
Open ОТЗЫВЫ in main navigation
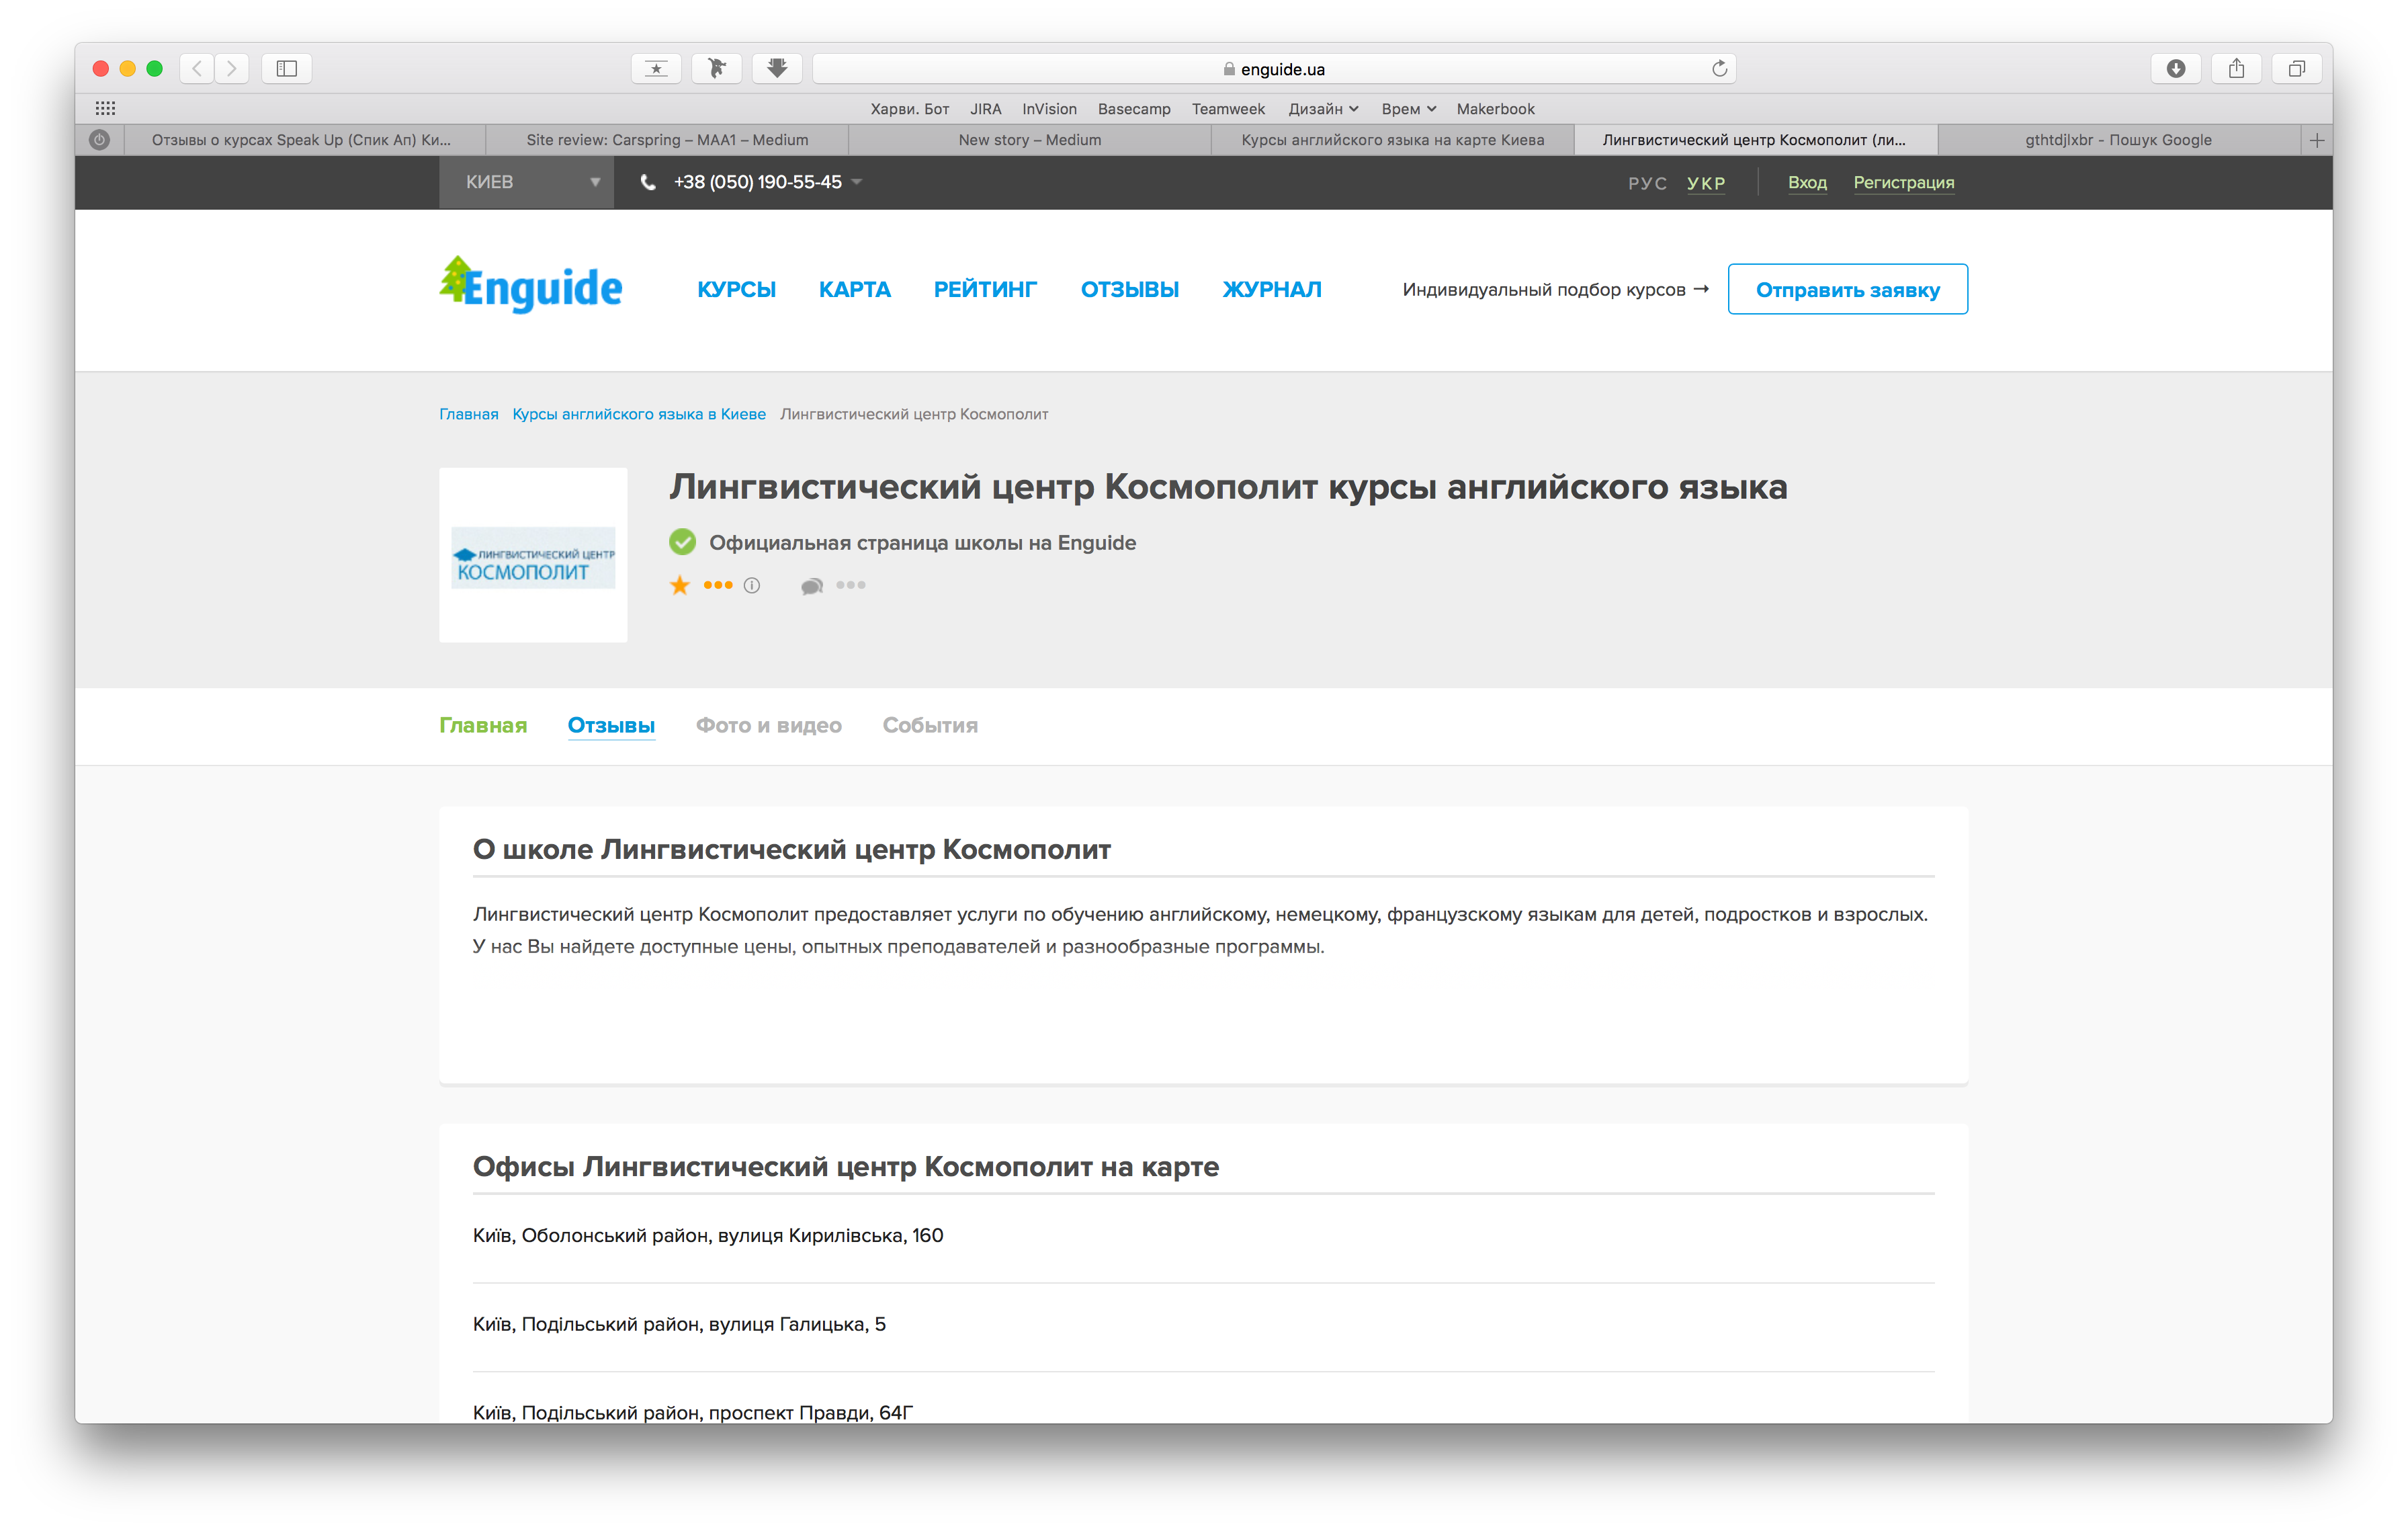[1129, 290]
